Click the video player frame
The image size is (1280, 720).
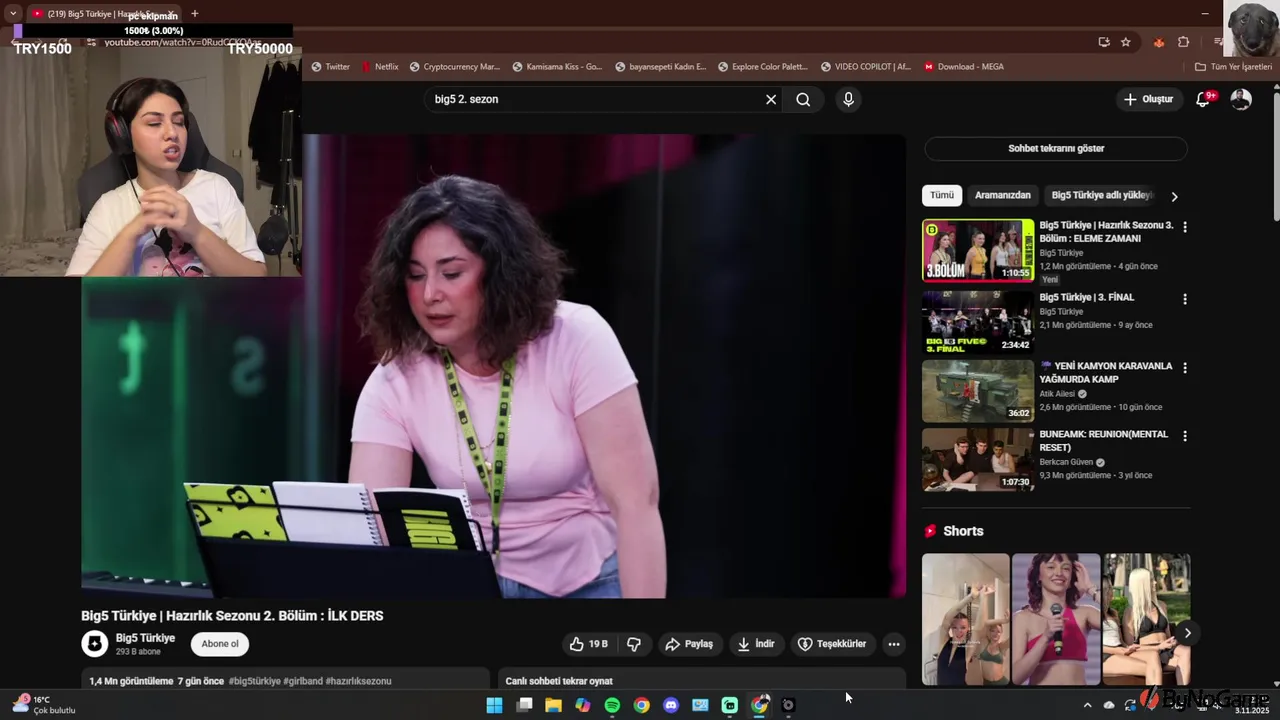coord(494,366)
